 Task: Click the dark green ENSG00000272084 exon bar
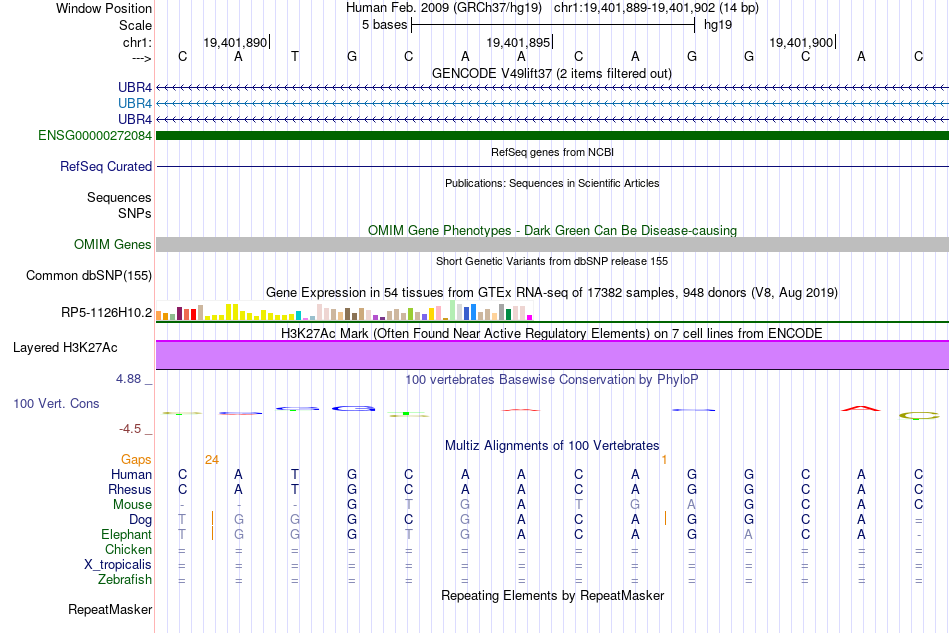[x=552, y=135]
